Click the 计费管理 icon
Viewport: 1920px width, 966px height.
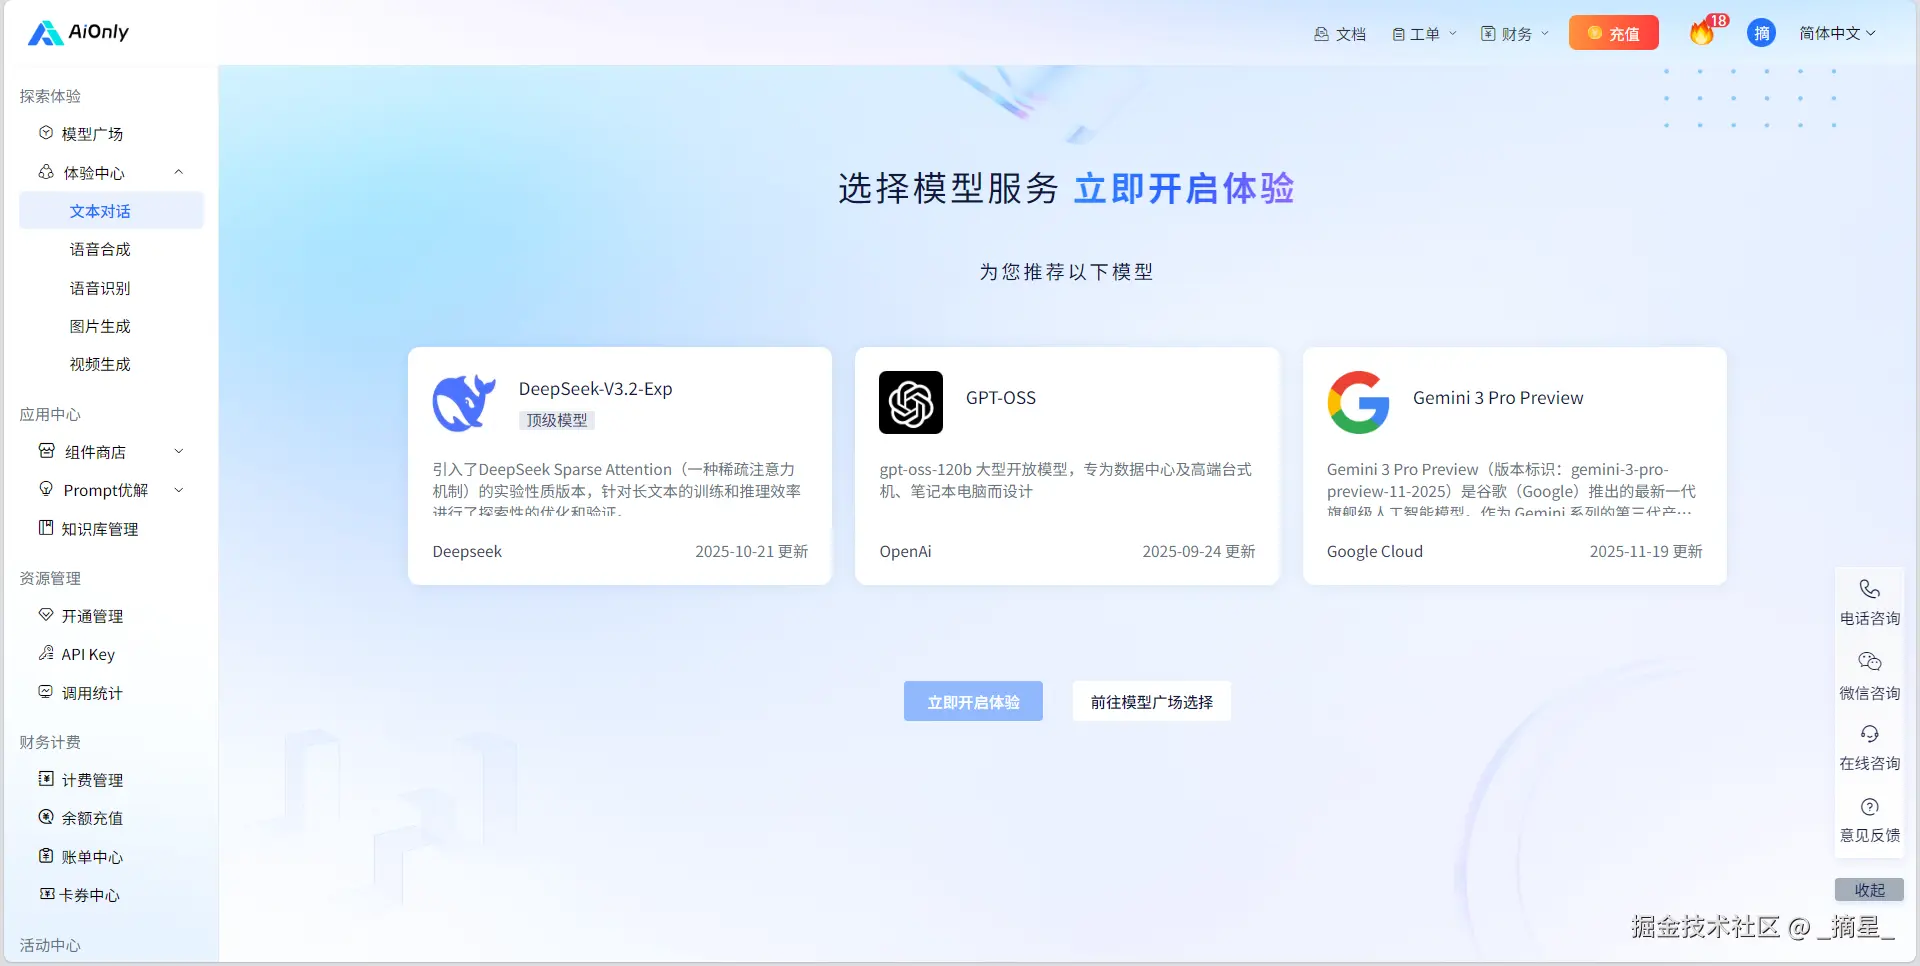pos(46,779)
